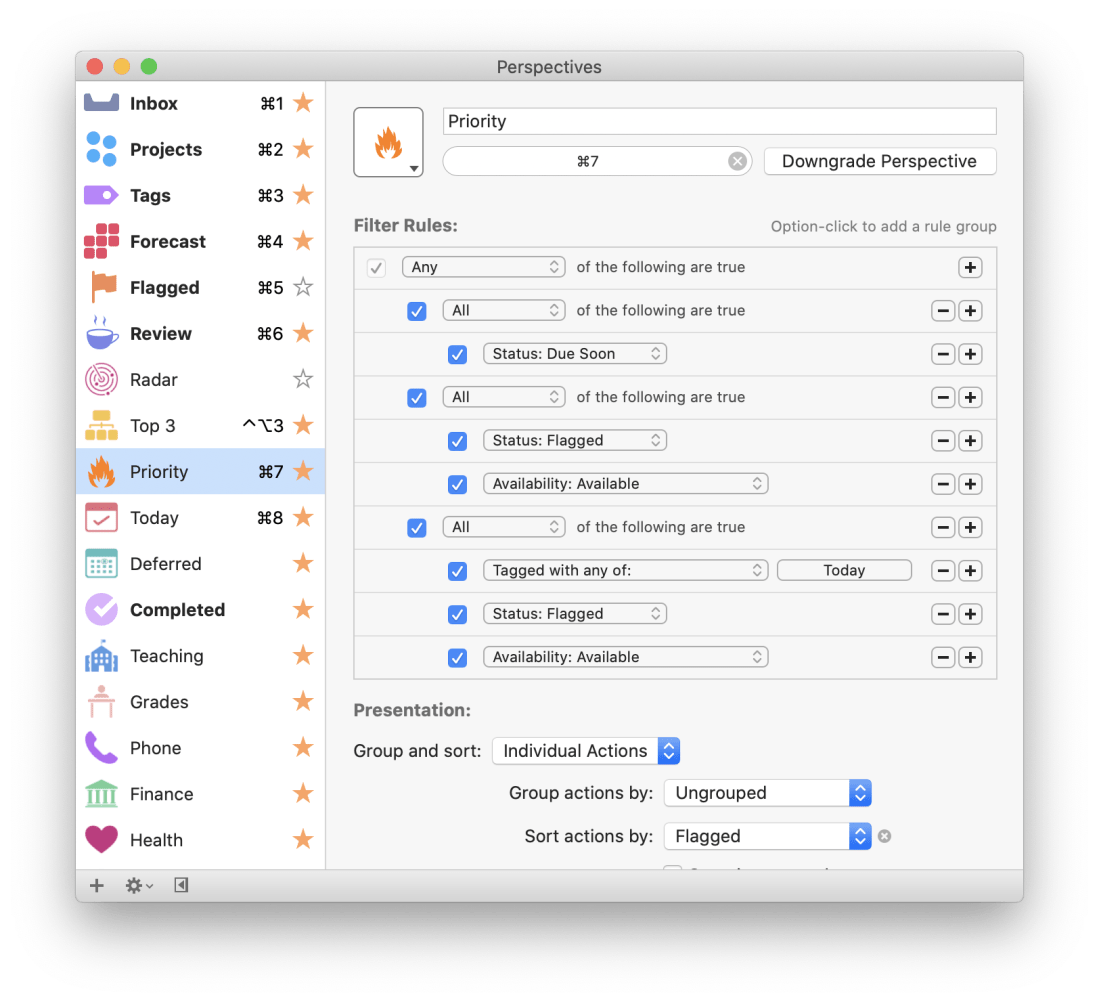This screenshot has width=1099, height=1002.
Task: Open the gear action menu
Action: pos(139,885)
